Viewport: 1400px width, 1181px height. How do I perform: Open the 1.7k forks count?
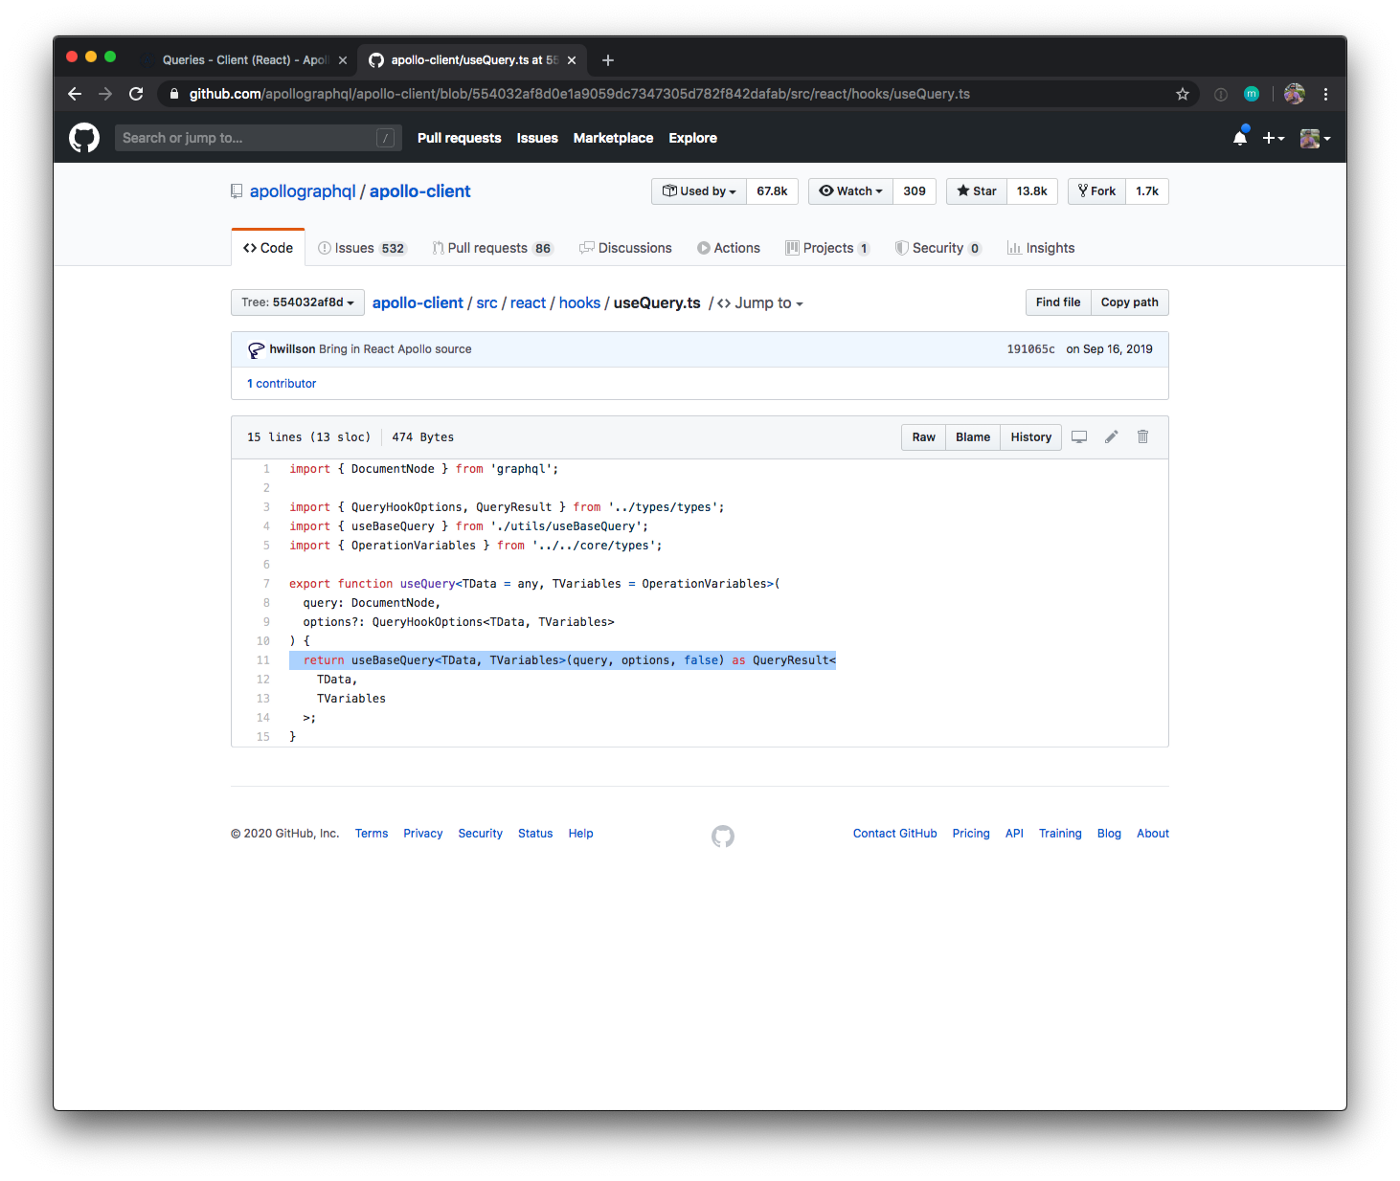click(x=1147, y=191)
